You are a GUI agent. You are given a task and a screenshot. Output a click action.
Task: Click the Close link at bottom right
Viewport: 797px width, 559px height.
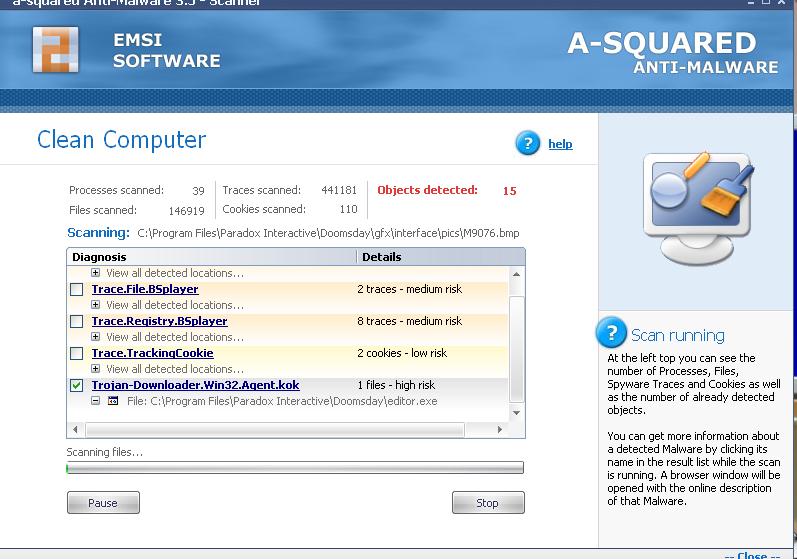click(752, 555)
